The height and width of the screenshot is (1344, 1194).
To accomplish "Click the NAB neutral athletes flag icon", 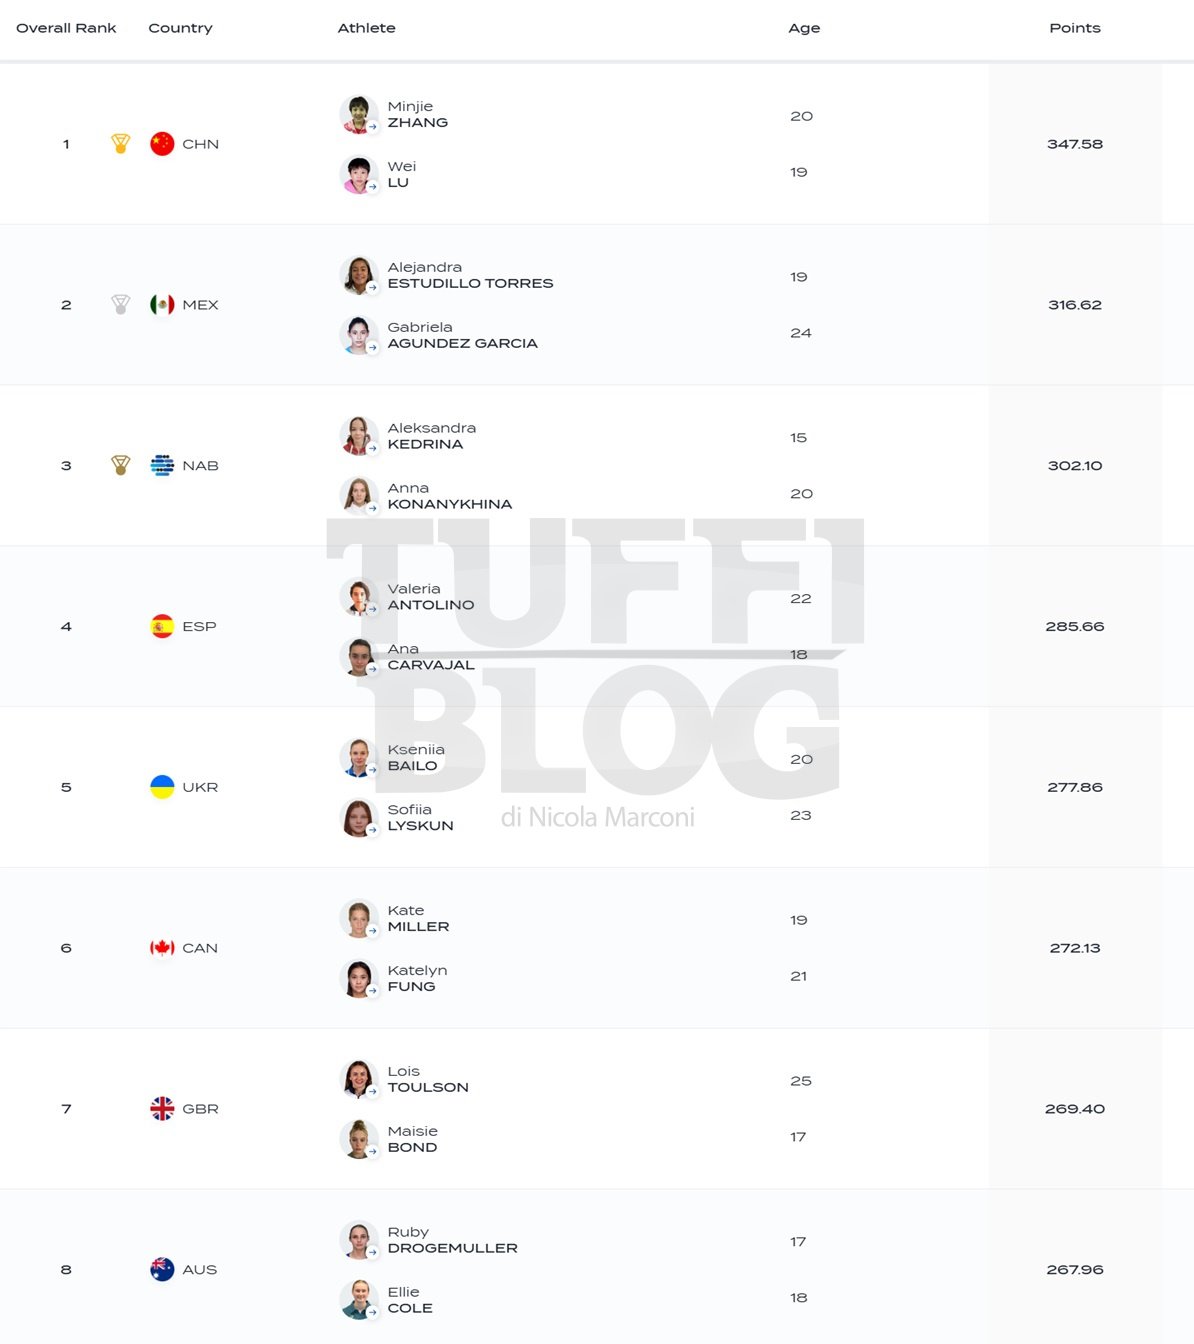I will [x=162, y=466].
